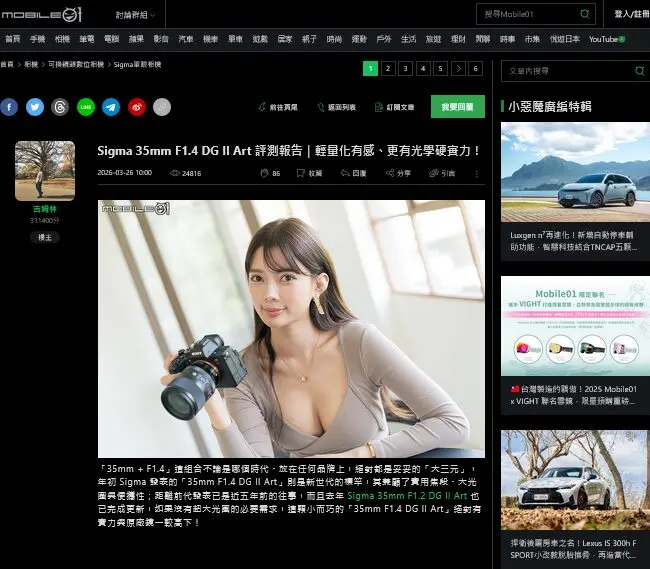Open the three-dot more options menu

[476, 173]
